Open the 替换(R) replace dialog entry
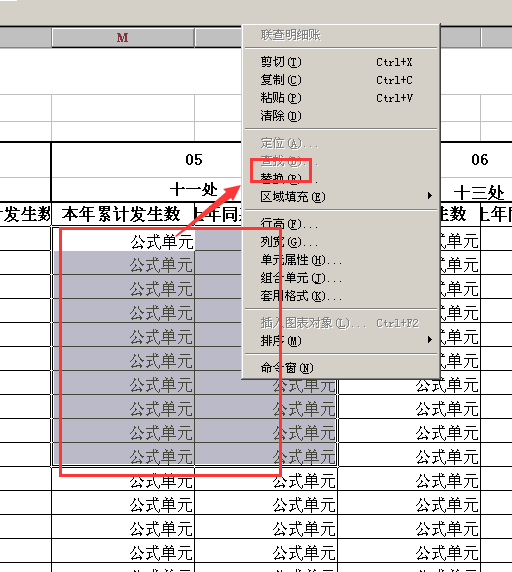Screen dimensions: 512x572 (x=341, y=178)
